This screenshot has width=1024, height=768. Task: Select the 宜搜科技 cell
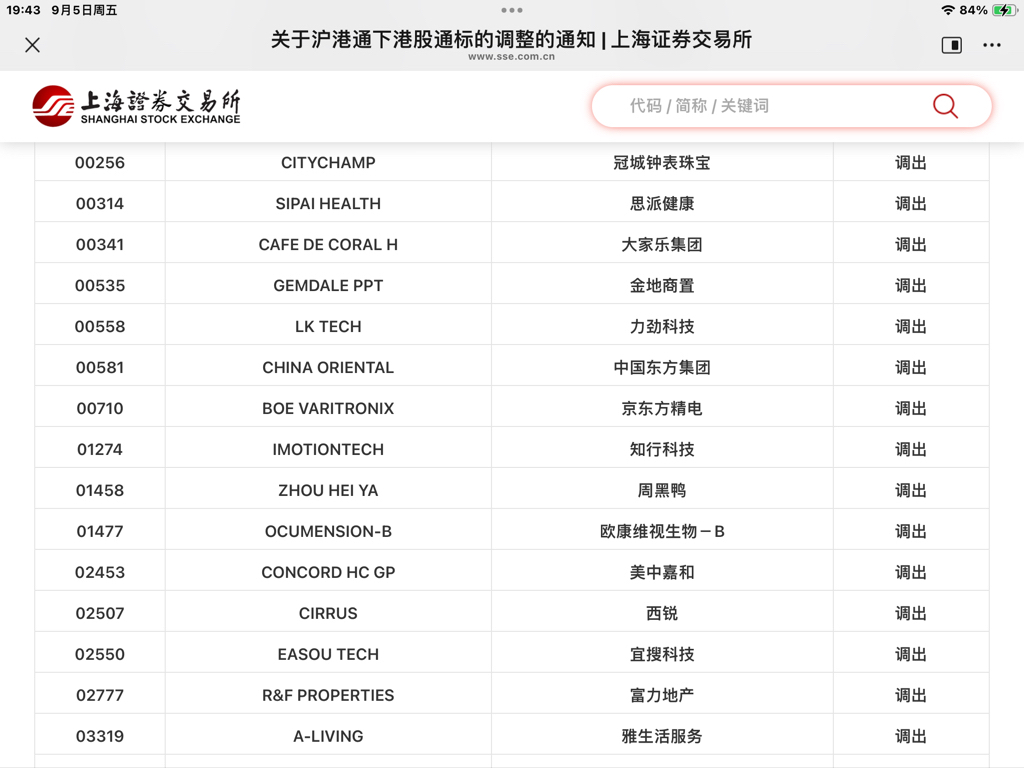[662, 654]
